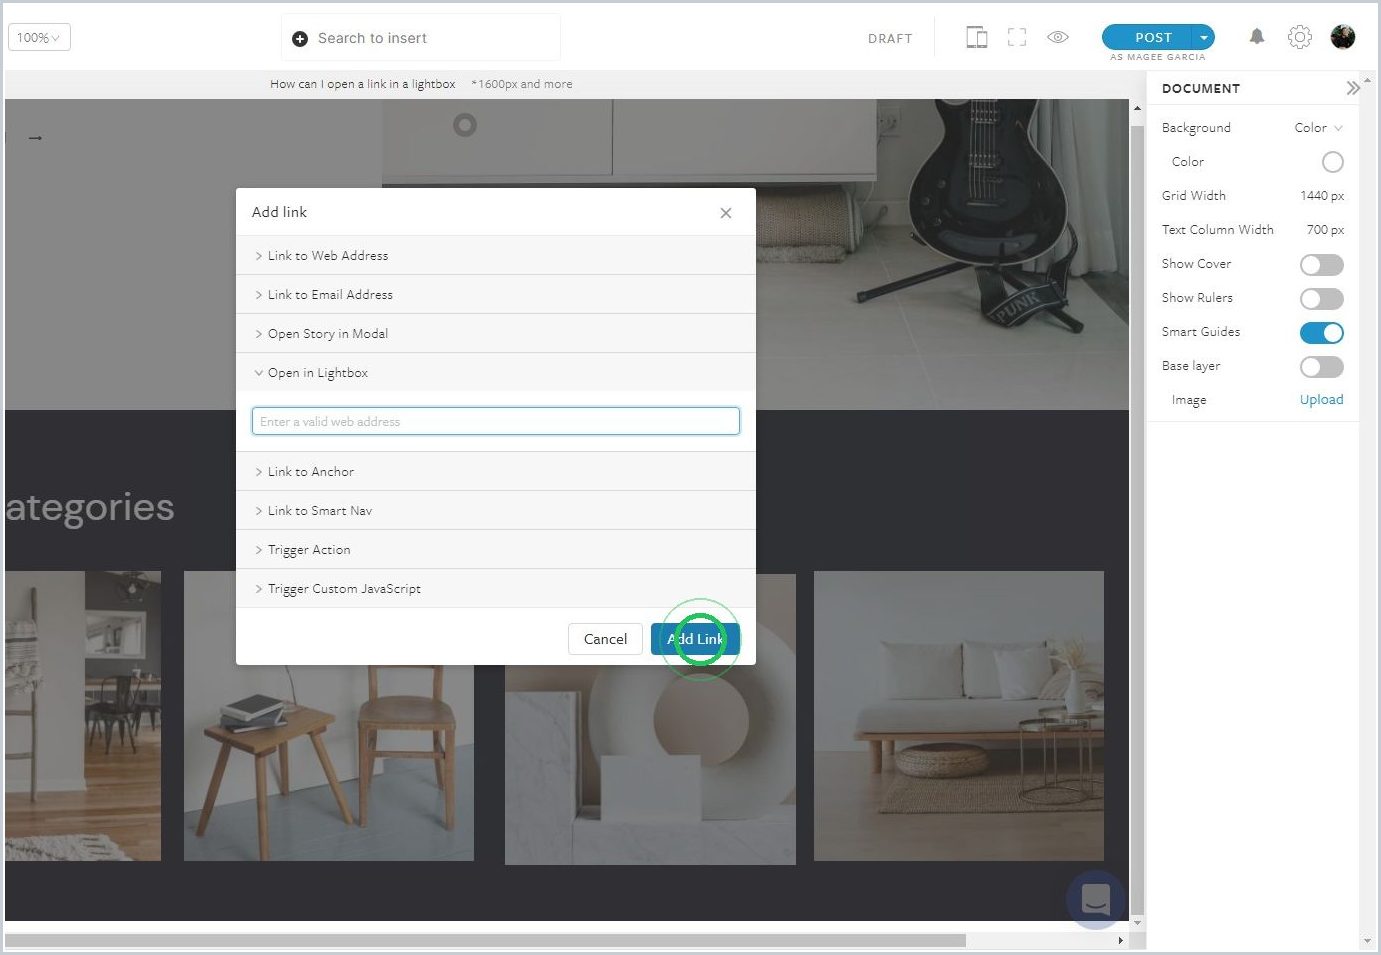1381x955 pixels.
Task: Expand the Trigger Action section
Action: click(x=496, y=550)
